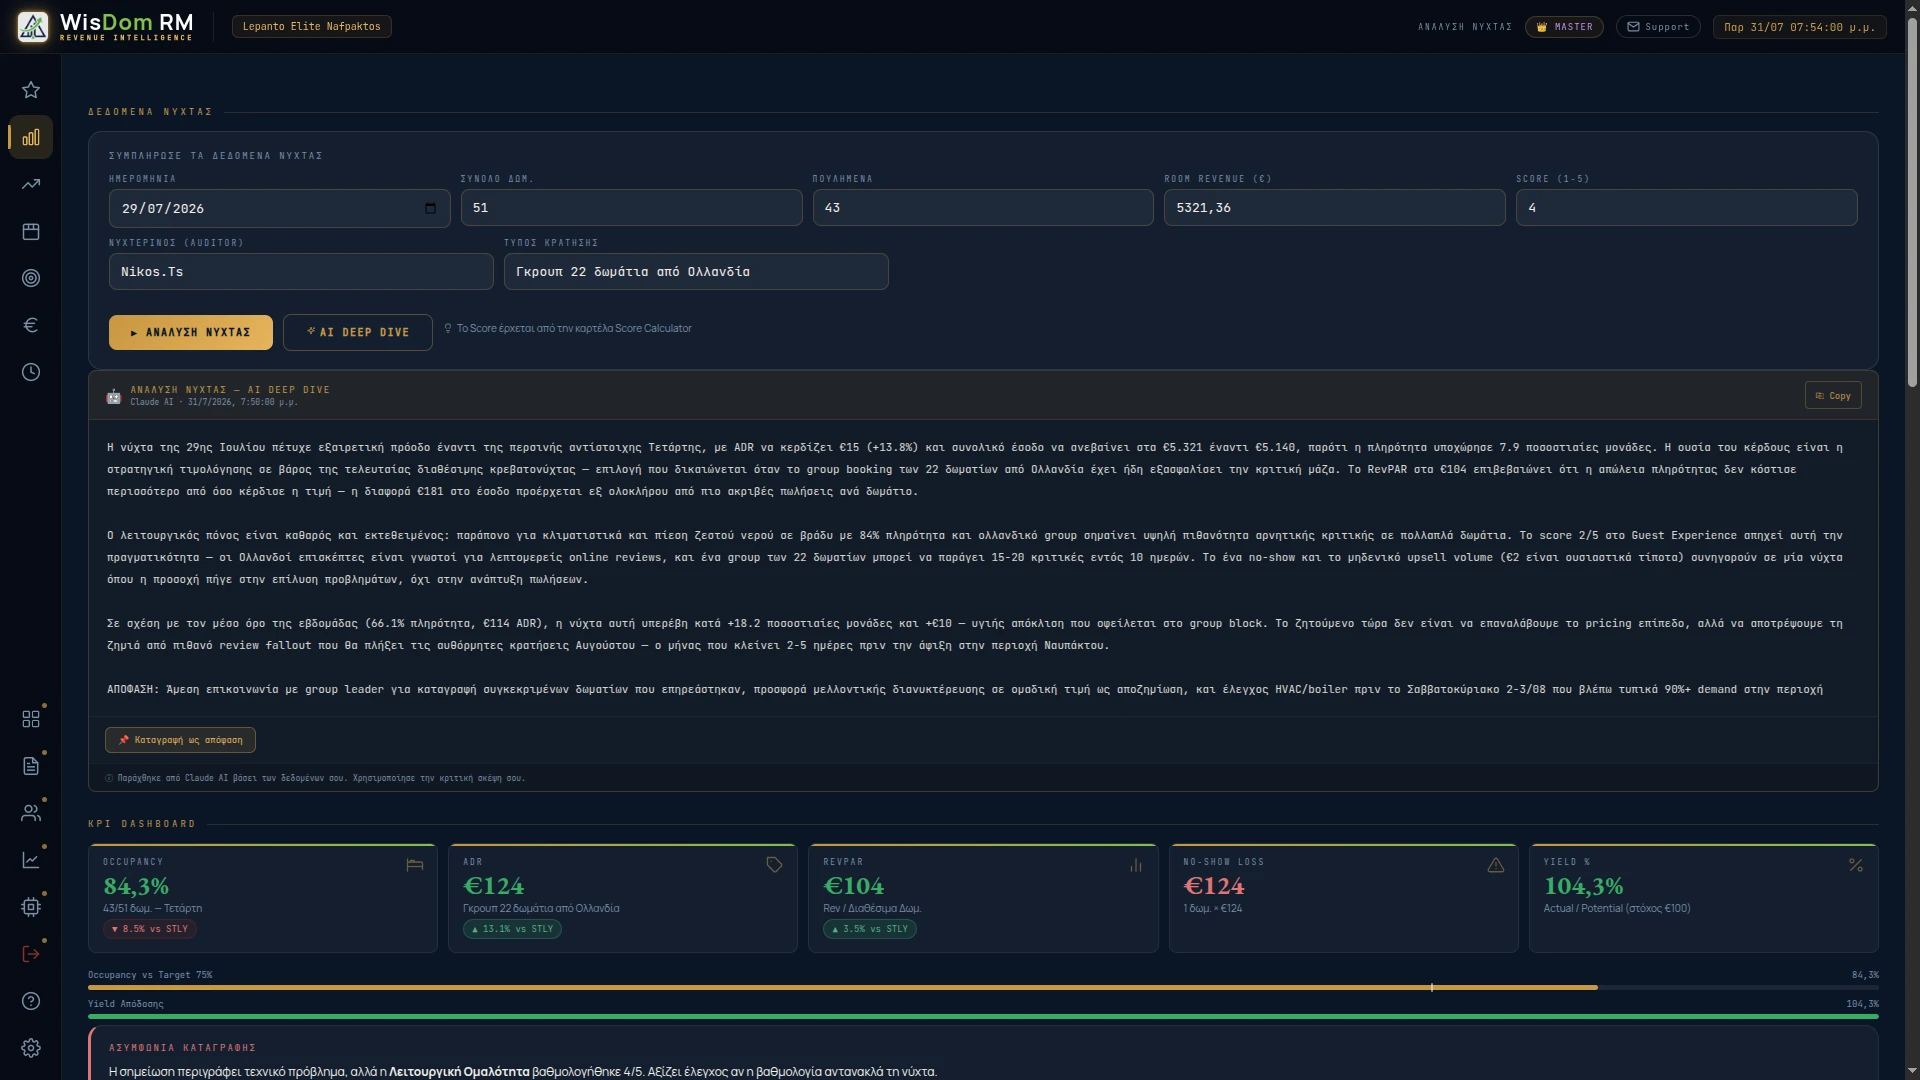The height and width of the screenshot is (1080, 1920).
Task: Open the calendar sidebar icon
Action: coord(31,231)
